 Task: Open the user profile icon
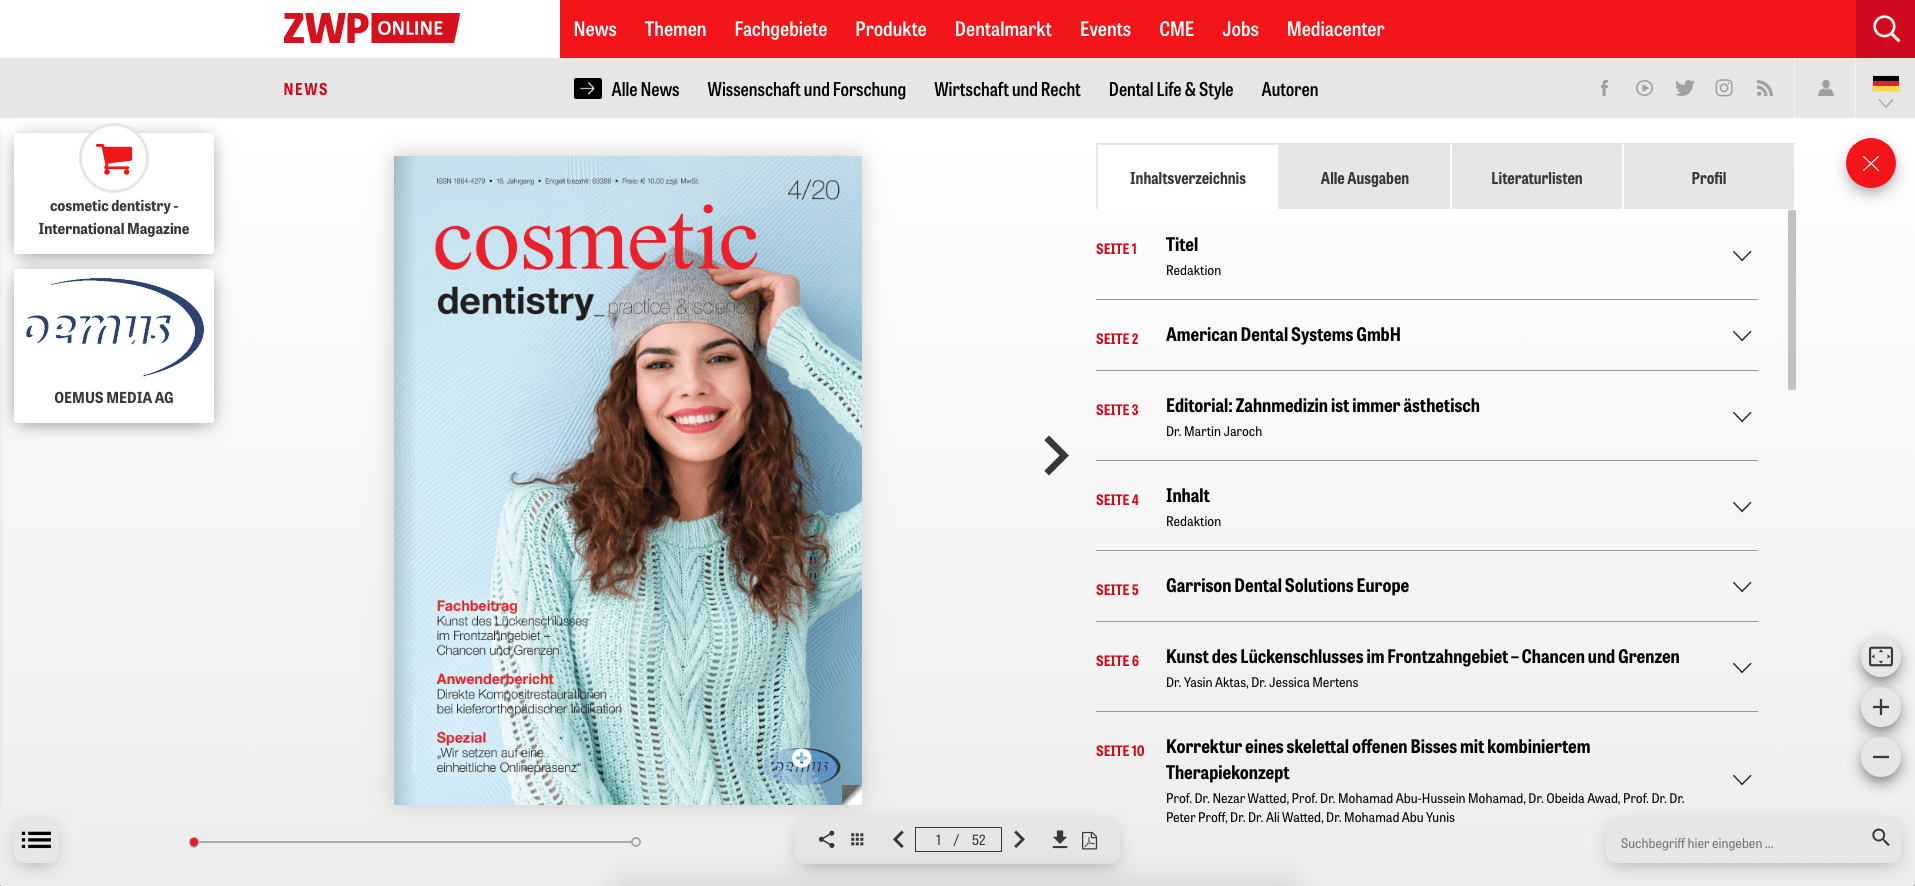[x=1826, y=88]
